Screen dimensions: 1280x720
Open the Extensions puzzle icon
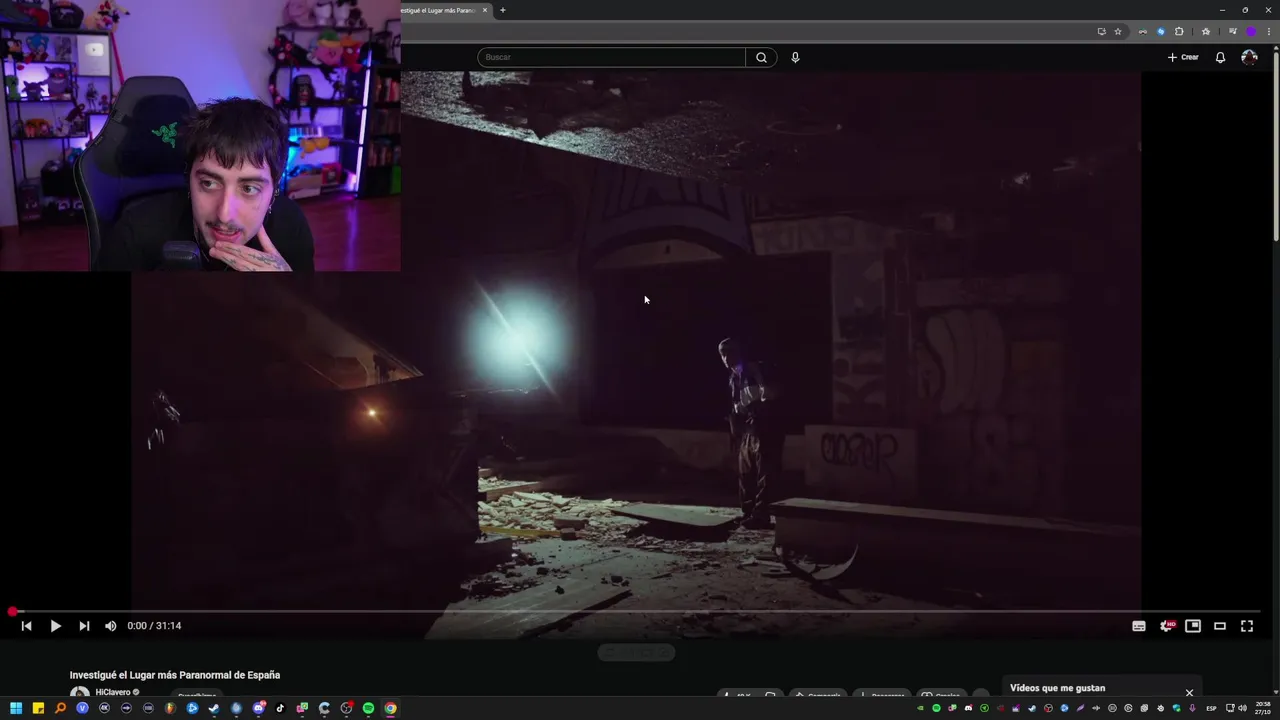click(x=1179, y=31)
